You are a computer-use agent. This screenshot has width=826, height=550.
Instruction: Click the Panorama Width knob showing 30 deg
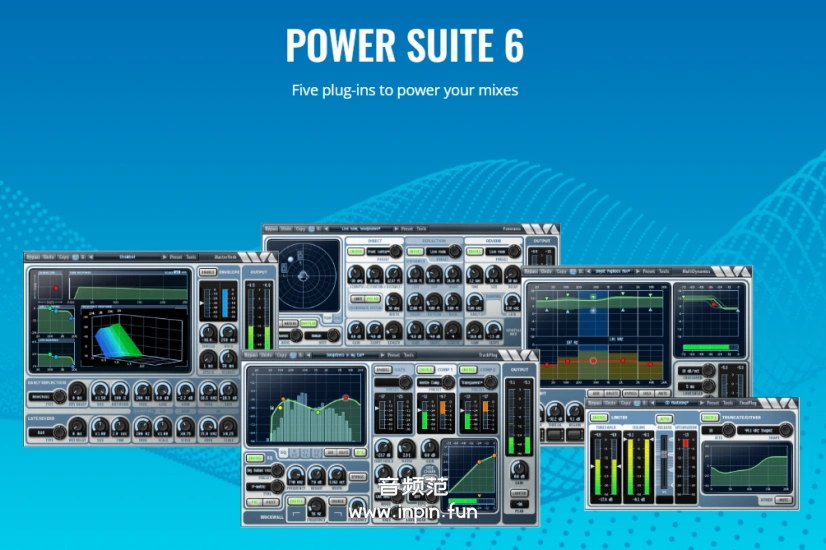tap(394, 301)
